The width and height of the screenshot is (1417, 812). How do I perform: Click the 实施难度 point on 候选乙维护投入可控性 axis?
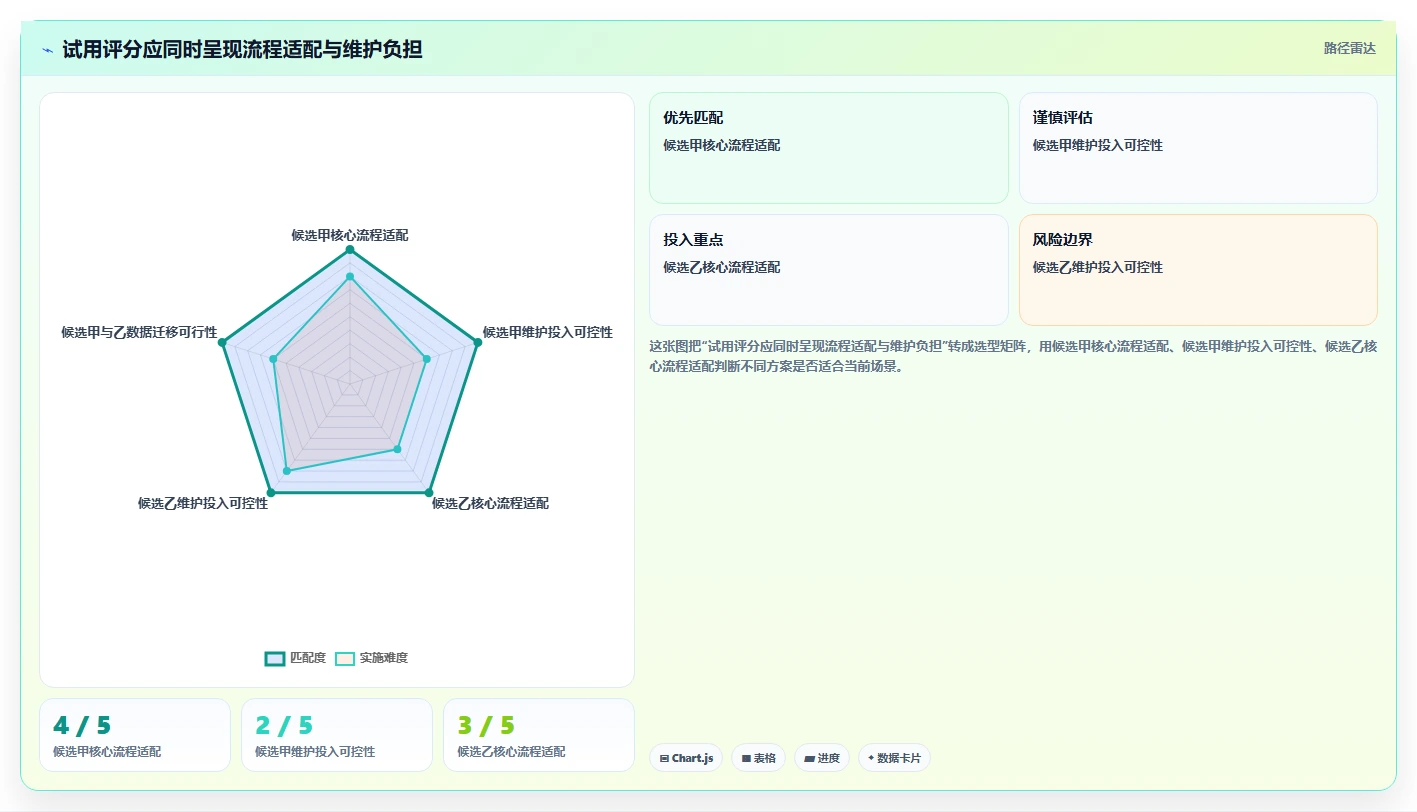pos(287,470)
